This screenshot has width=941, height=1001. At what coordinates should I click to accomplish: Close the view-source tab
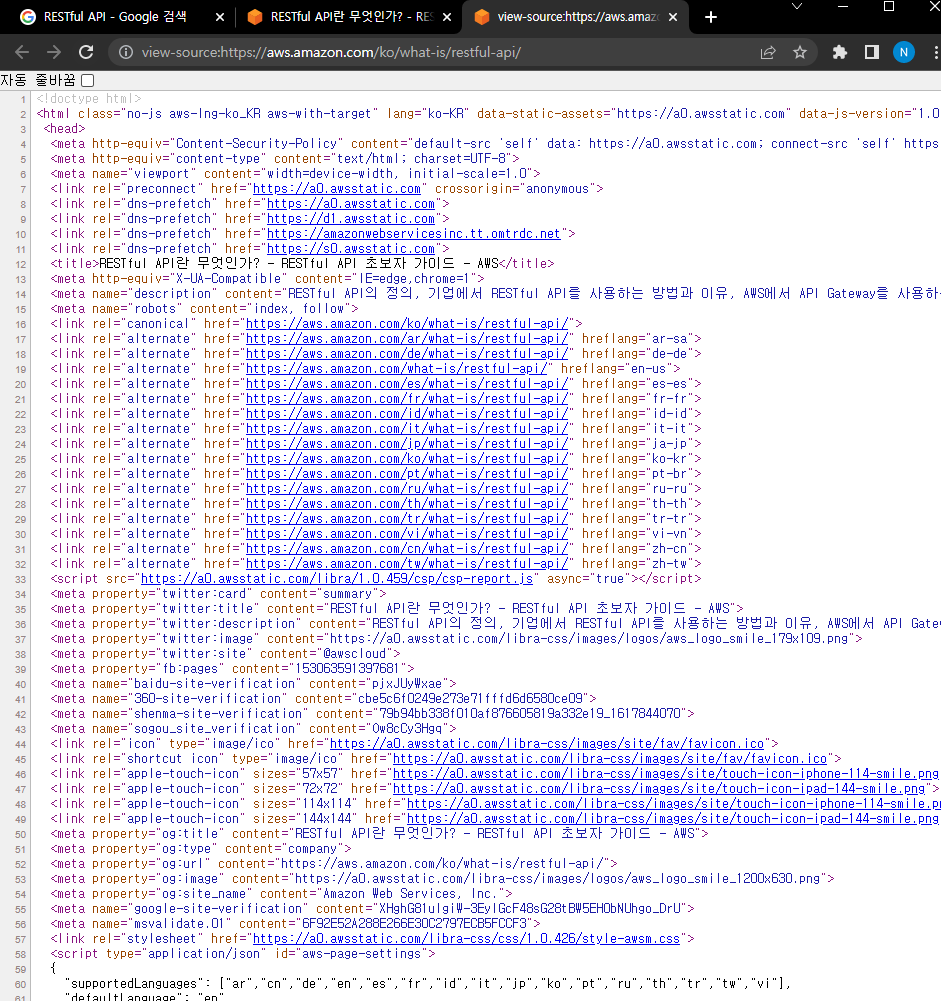pos(673,17)
